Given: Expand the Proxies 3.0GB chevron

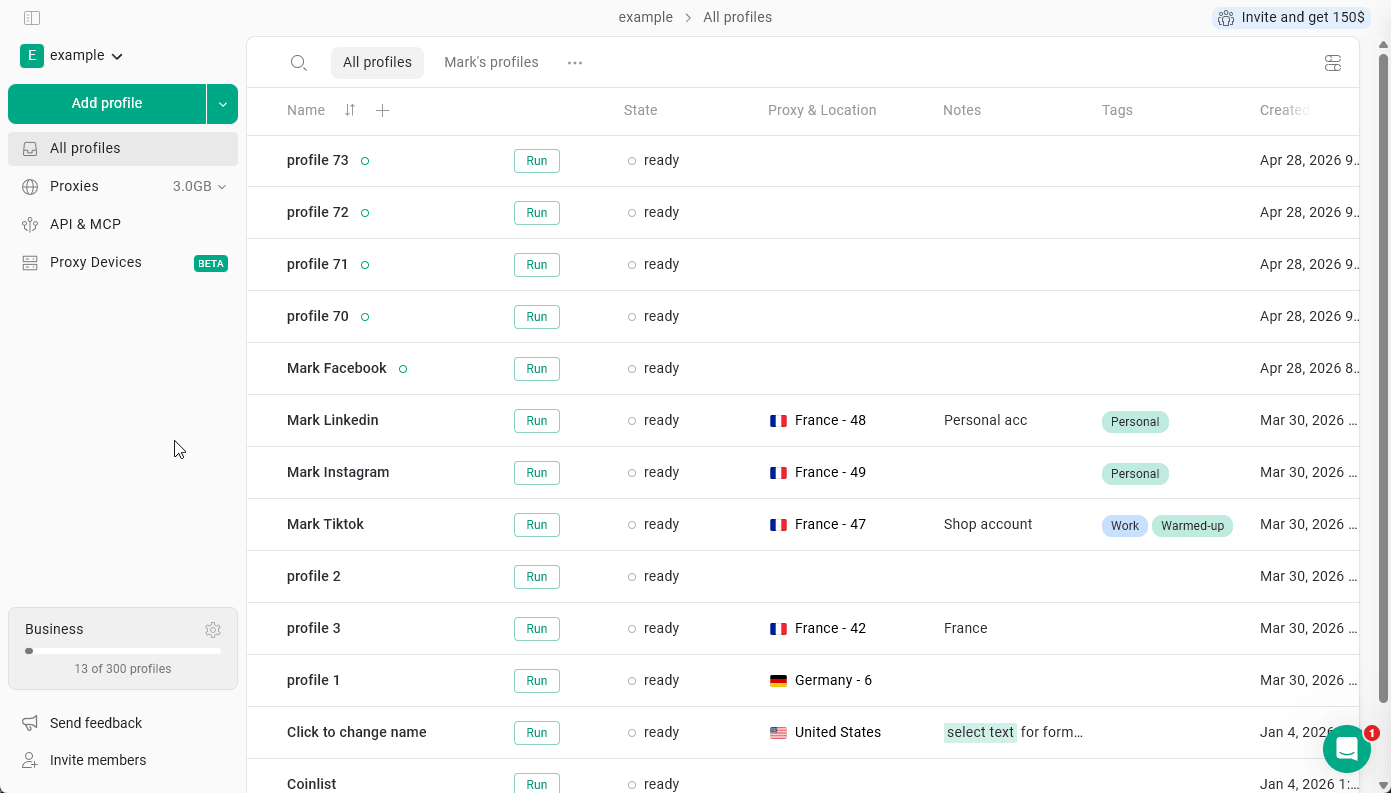Looking at the screenshot, I should (222, 187).
